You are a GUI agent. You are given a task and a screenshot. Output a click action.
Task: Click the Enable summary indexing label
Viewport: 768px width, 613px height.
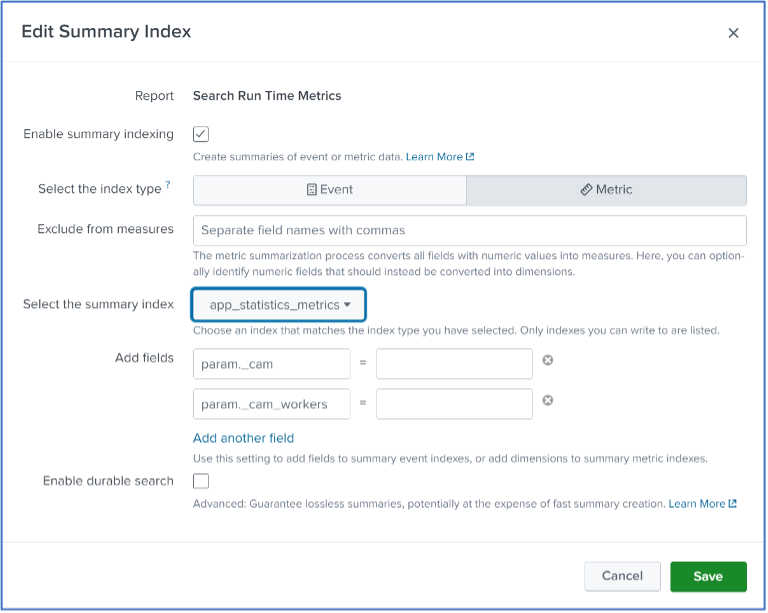(98, 134)
